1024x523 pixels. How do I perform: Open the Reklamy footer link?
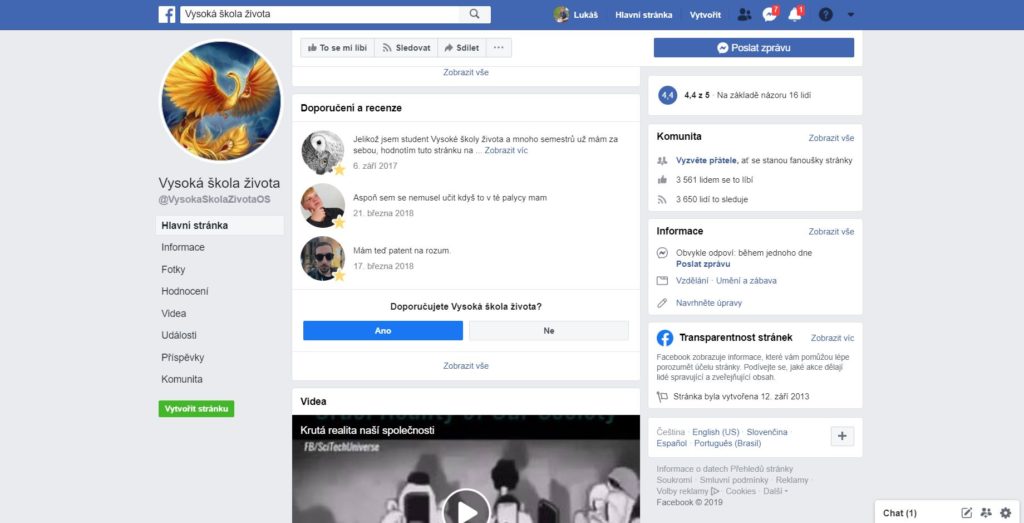792,480
